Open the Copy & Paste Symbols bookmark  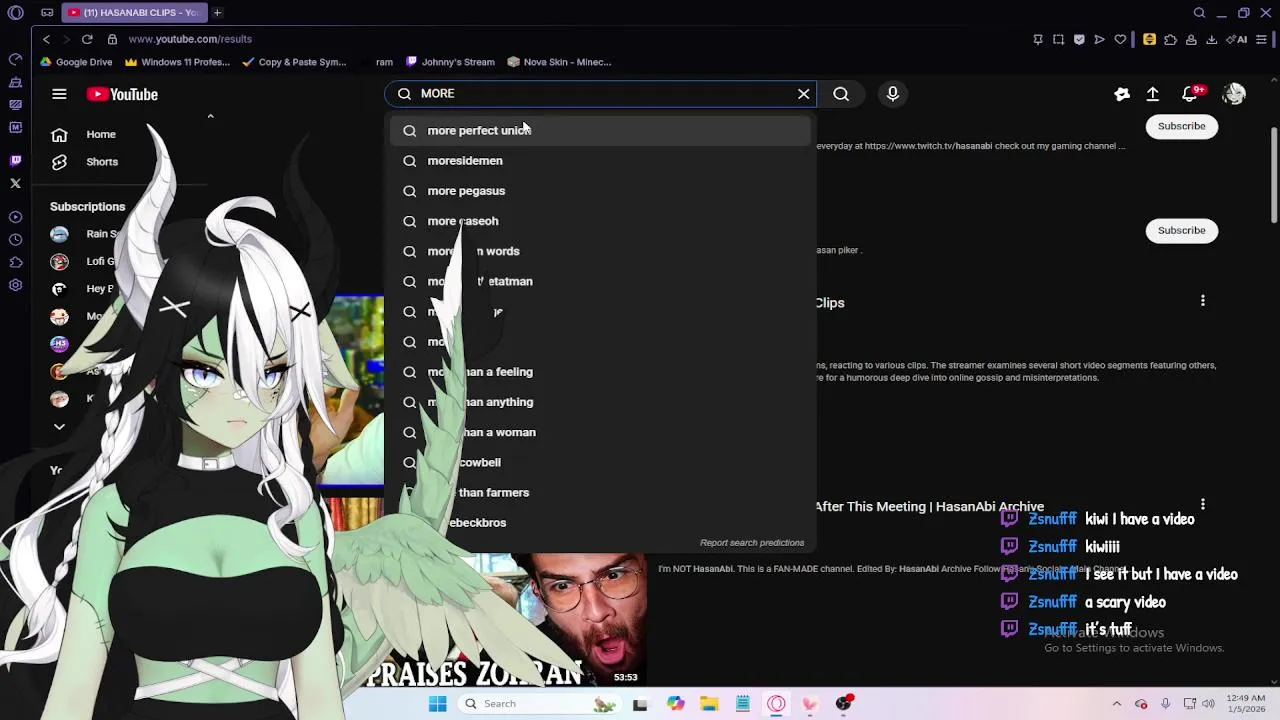click(x=294, y=62)
